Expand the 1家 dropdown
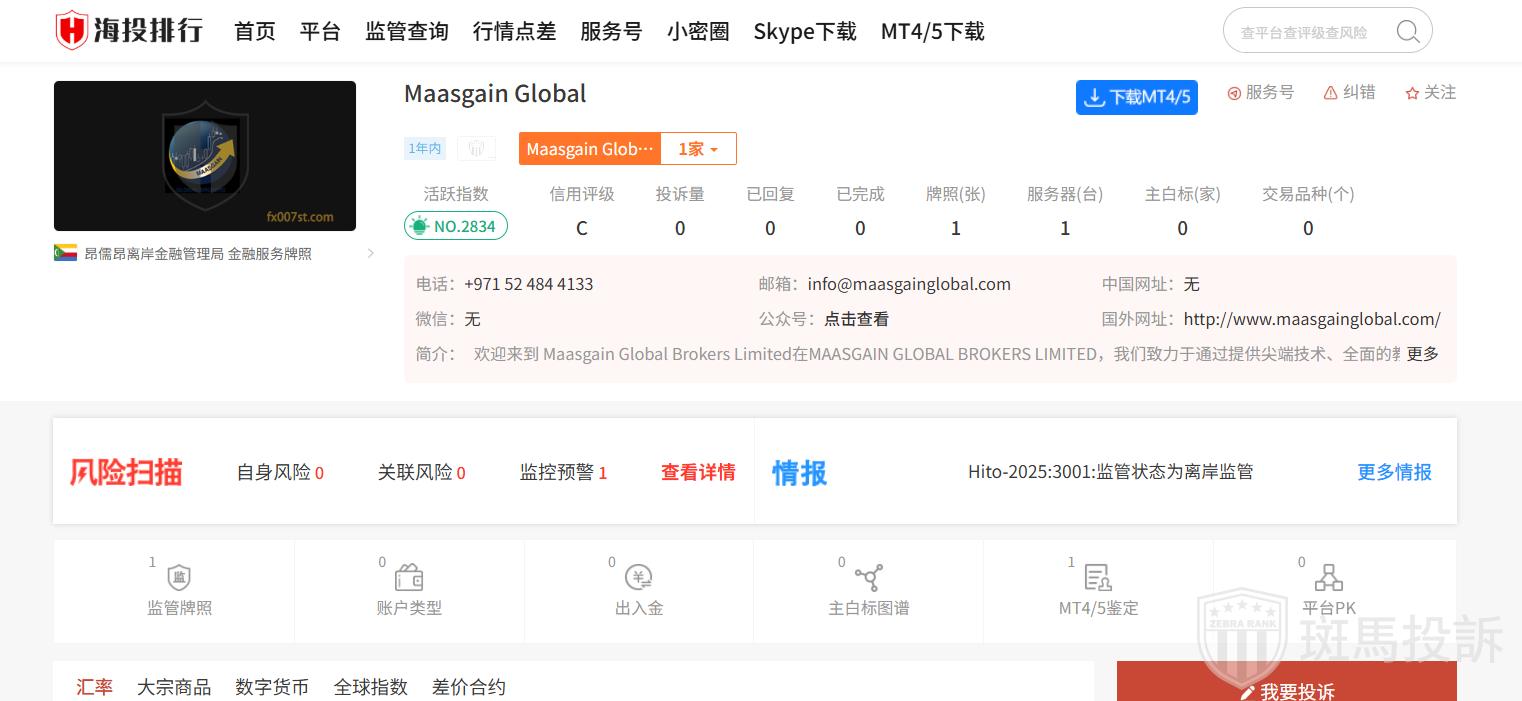 click(698, 149)
